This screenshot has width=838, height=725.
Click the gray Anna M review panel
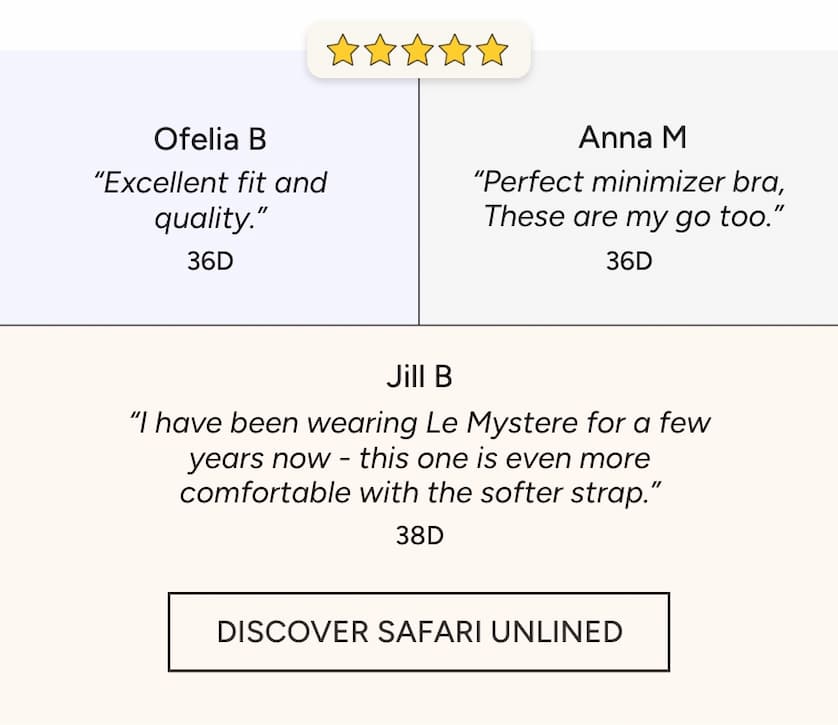coord(629,187)
